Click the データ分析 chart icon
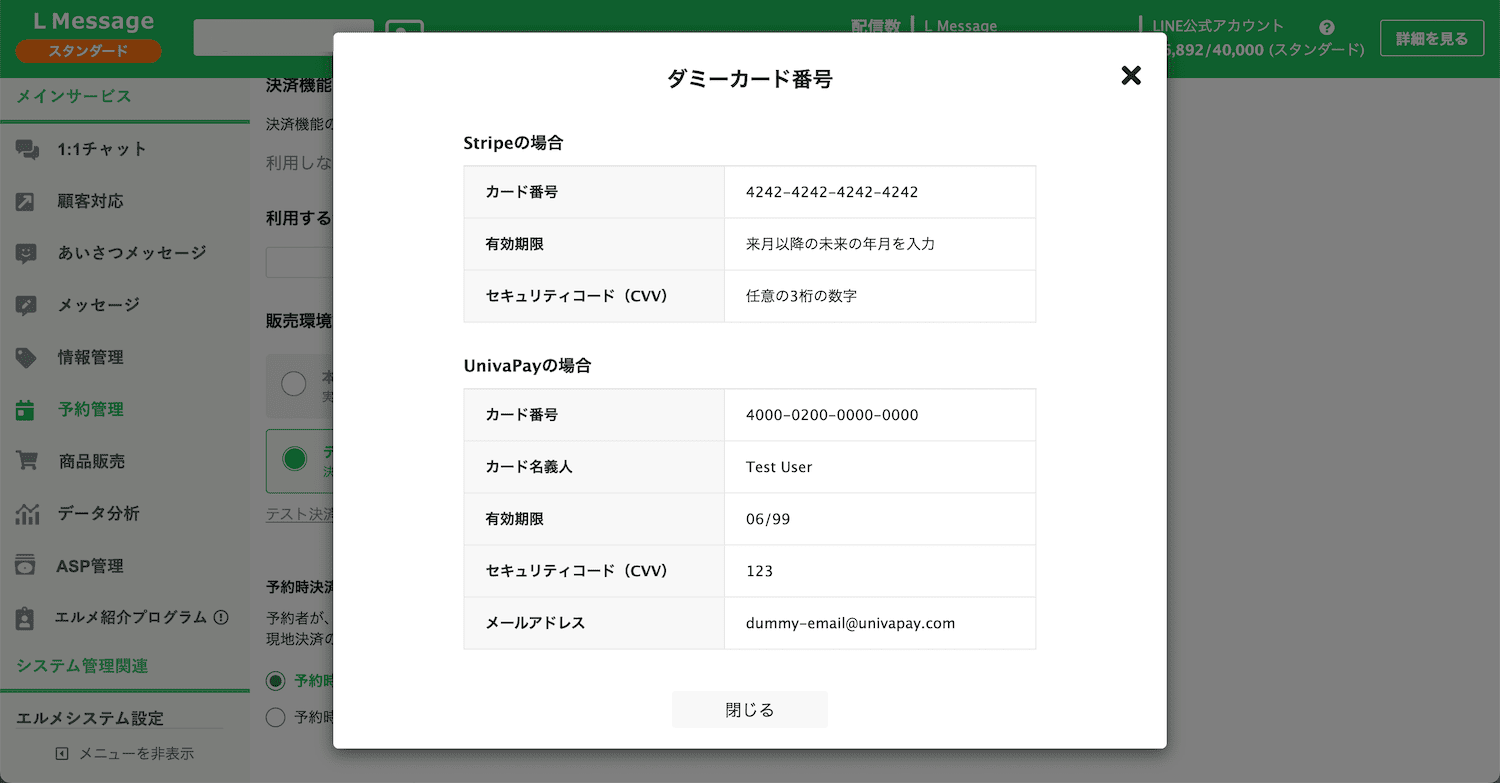This screenshot has width=1500, height=783. 26,514
